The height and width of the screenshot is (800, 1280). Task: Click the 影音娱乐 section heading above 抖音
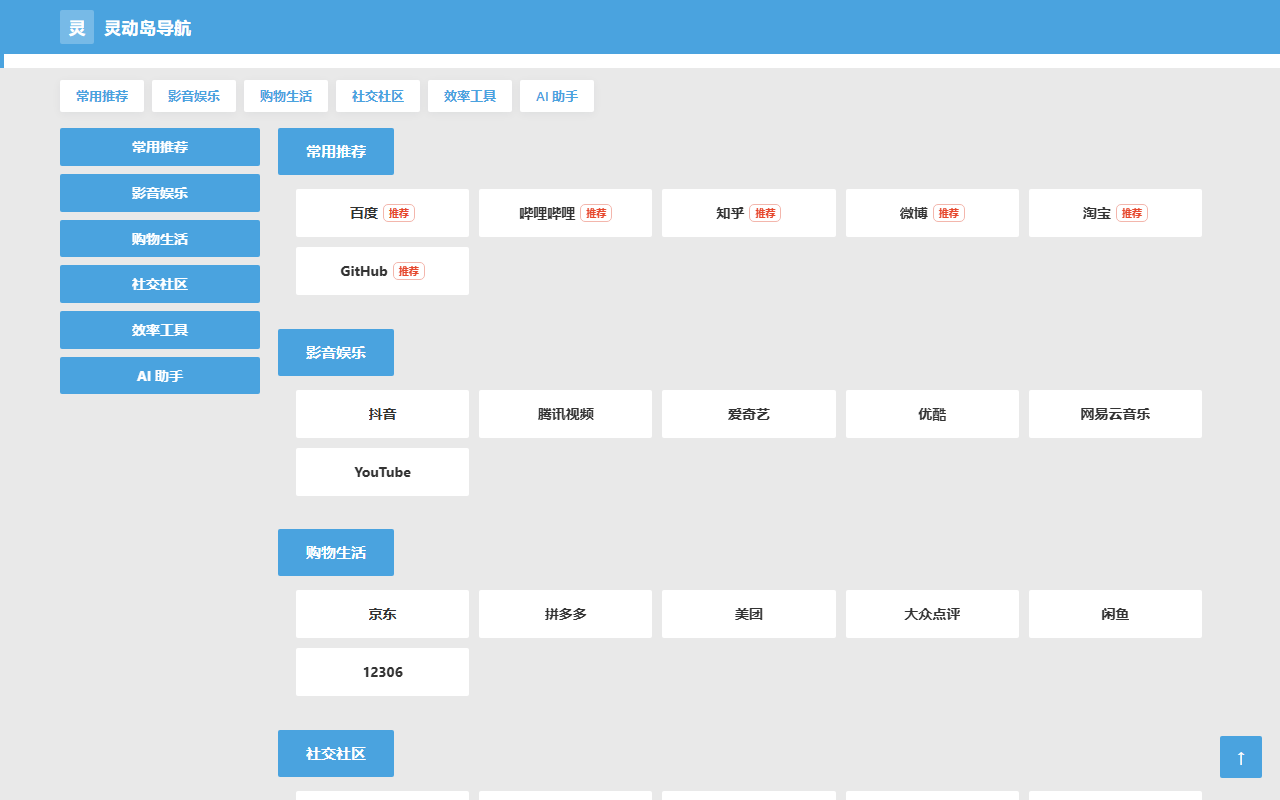point(336,353)
